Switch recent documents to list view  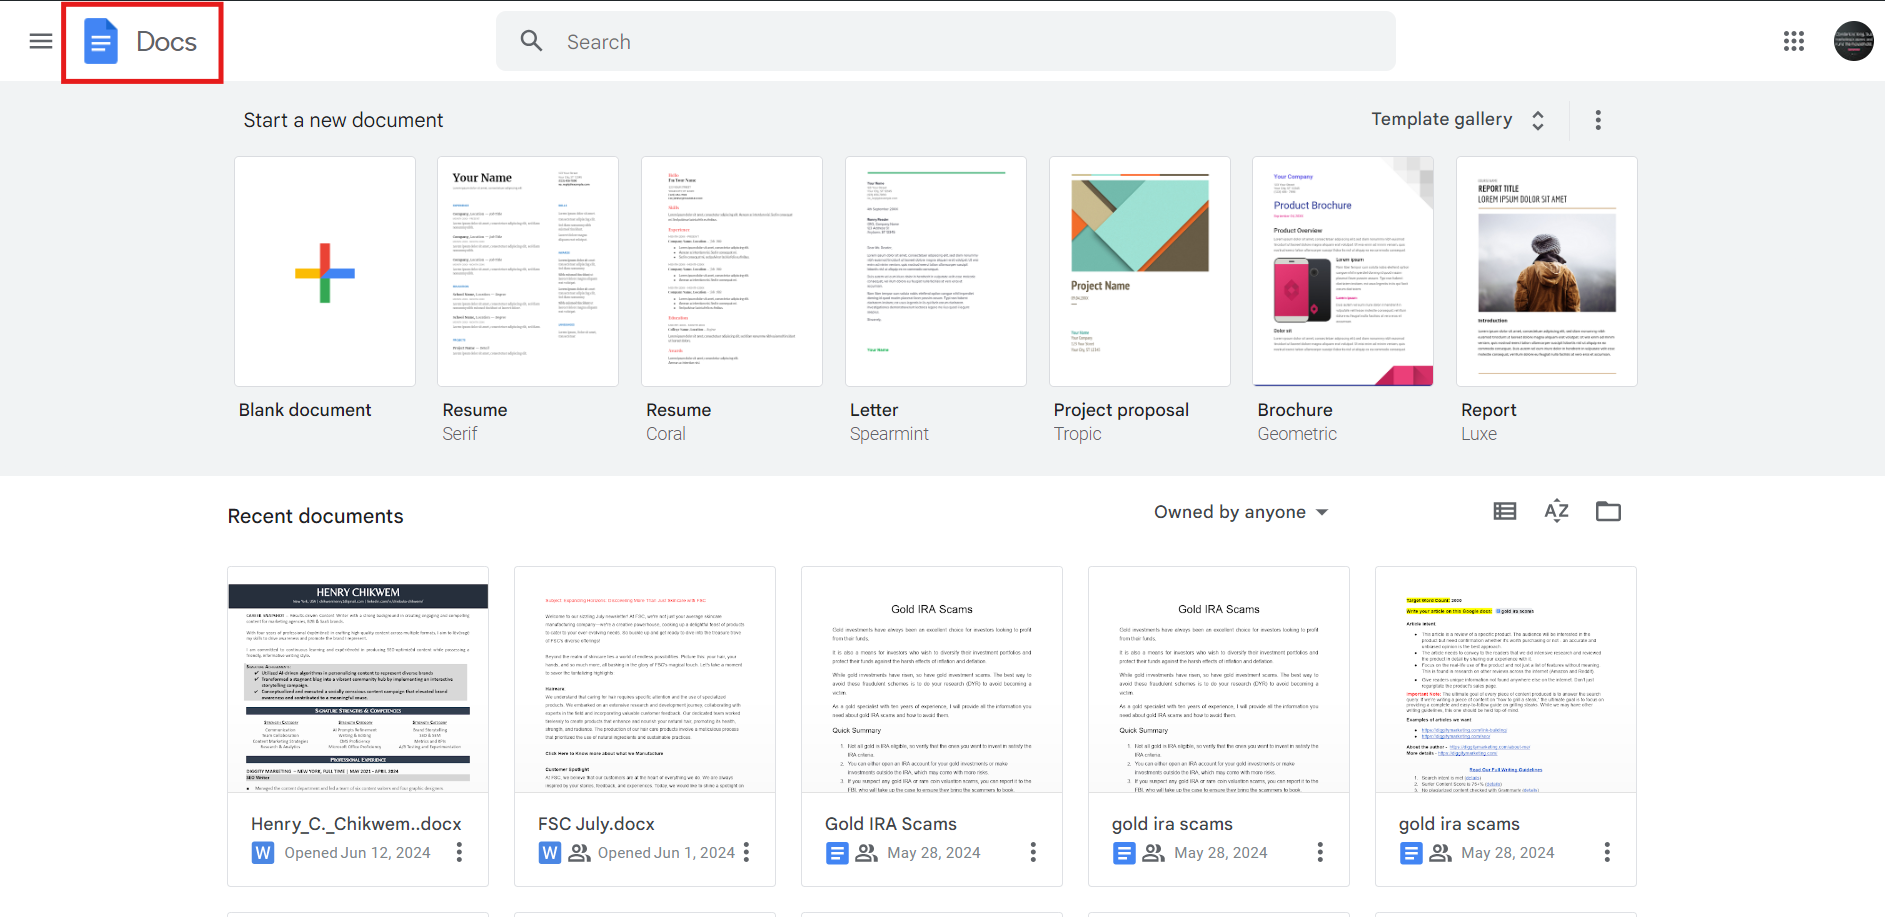(1505, 512)
